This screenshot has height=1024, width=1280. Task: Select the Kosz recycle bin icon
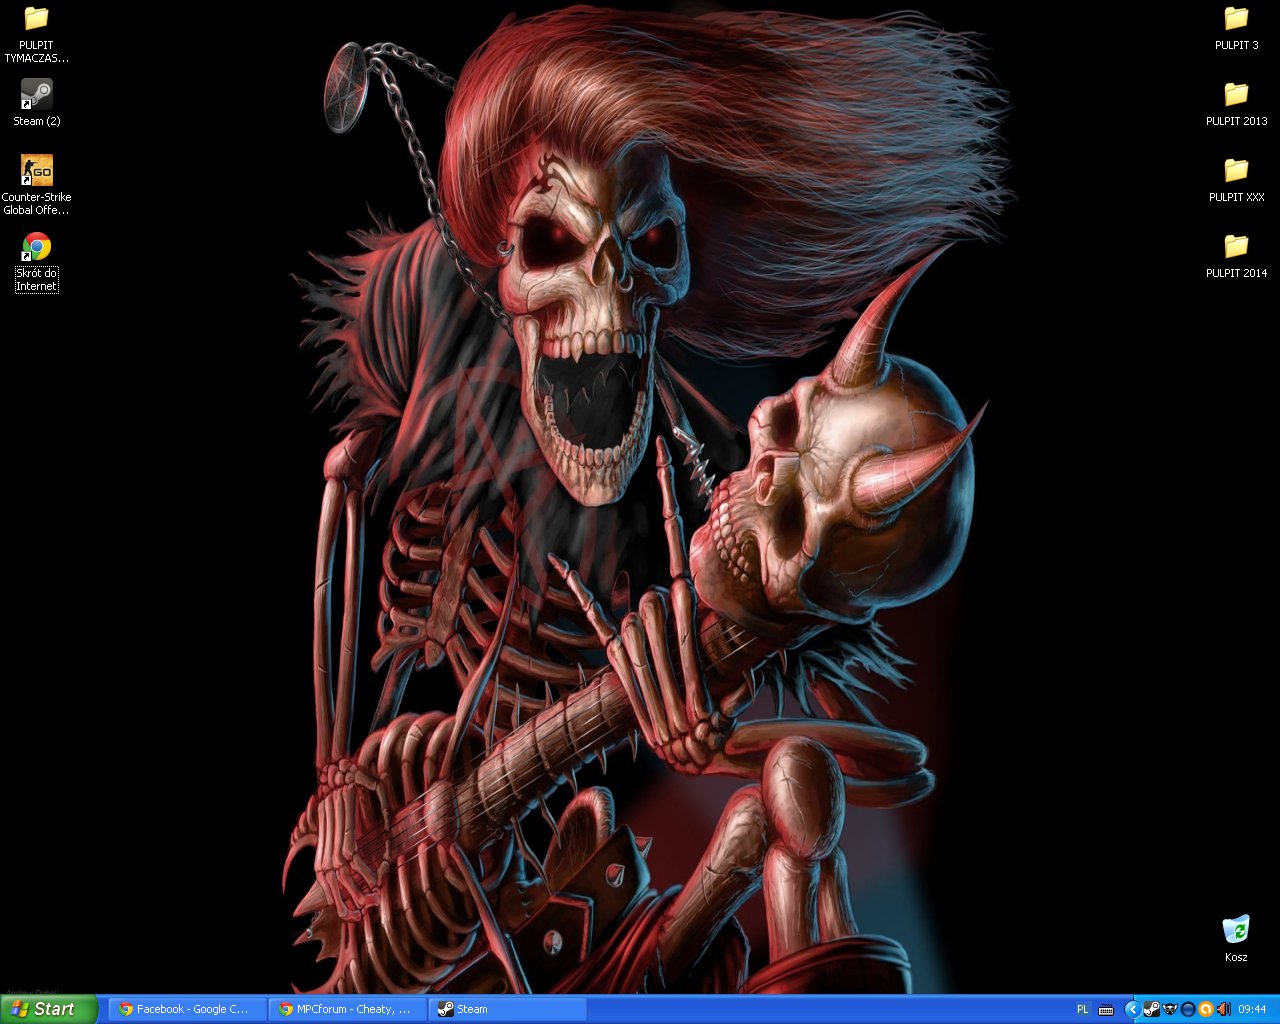click(x=1236, y=938)
